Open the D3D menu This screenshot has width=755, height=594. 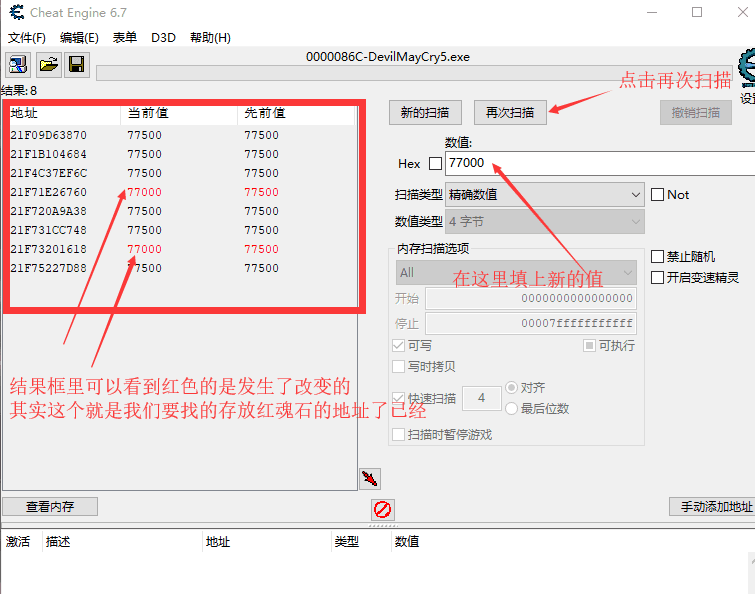click(163, 38)
